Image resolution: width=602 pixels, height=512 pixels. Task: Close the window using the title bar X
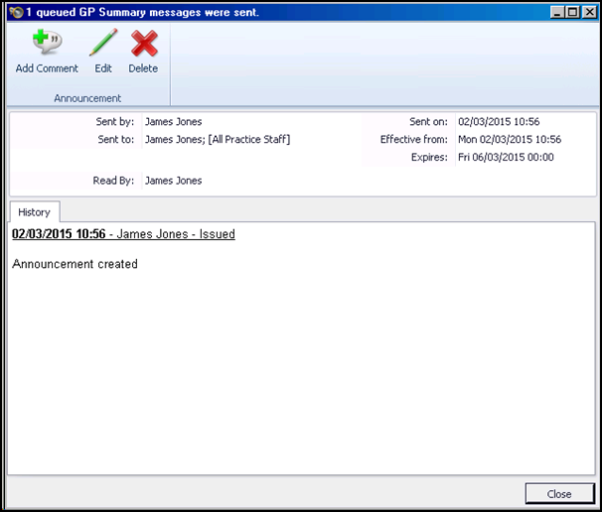click(588, 11)
